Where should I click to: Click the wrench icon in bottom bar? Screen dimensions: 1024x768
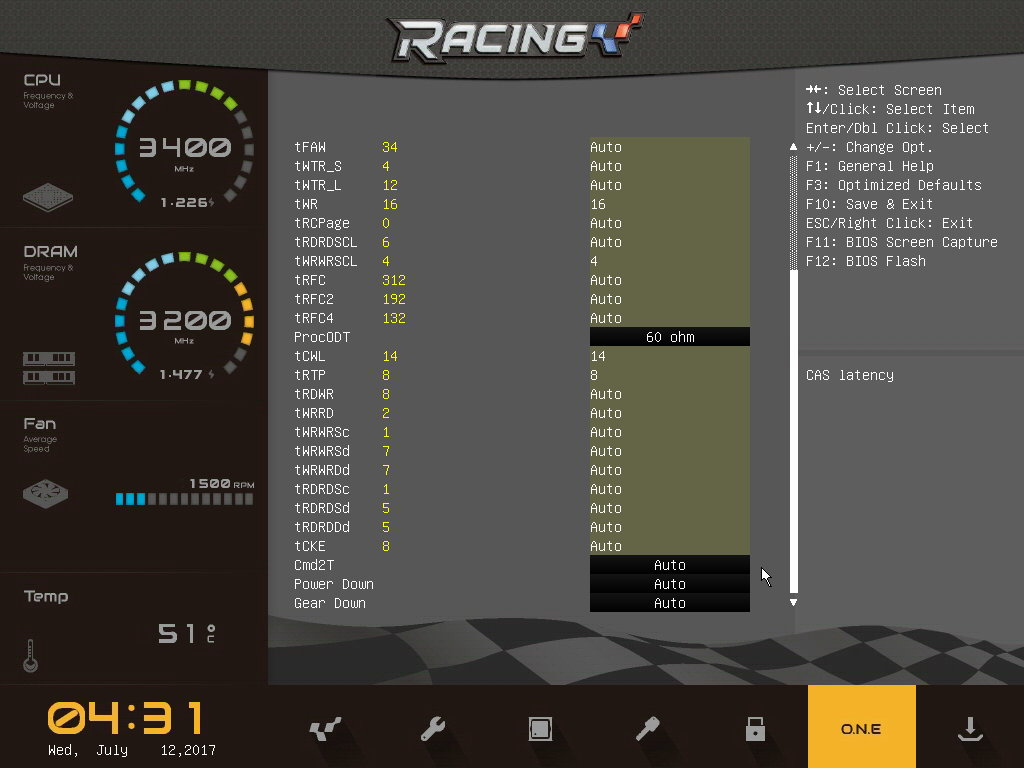[433, 730]
